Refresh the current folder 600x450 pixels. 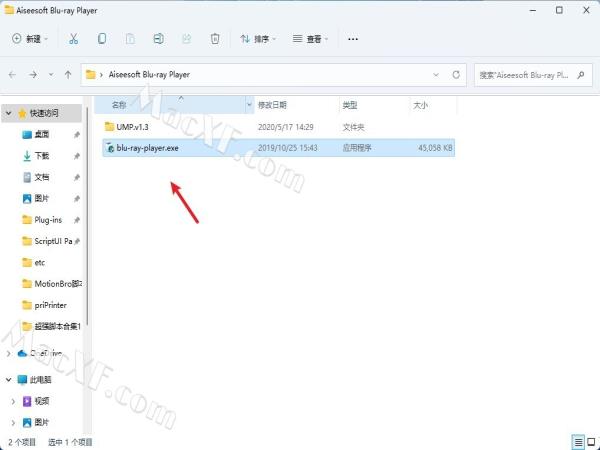[x=456, y=75]
